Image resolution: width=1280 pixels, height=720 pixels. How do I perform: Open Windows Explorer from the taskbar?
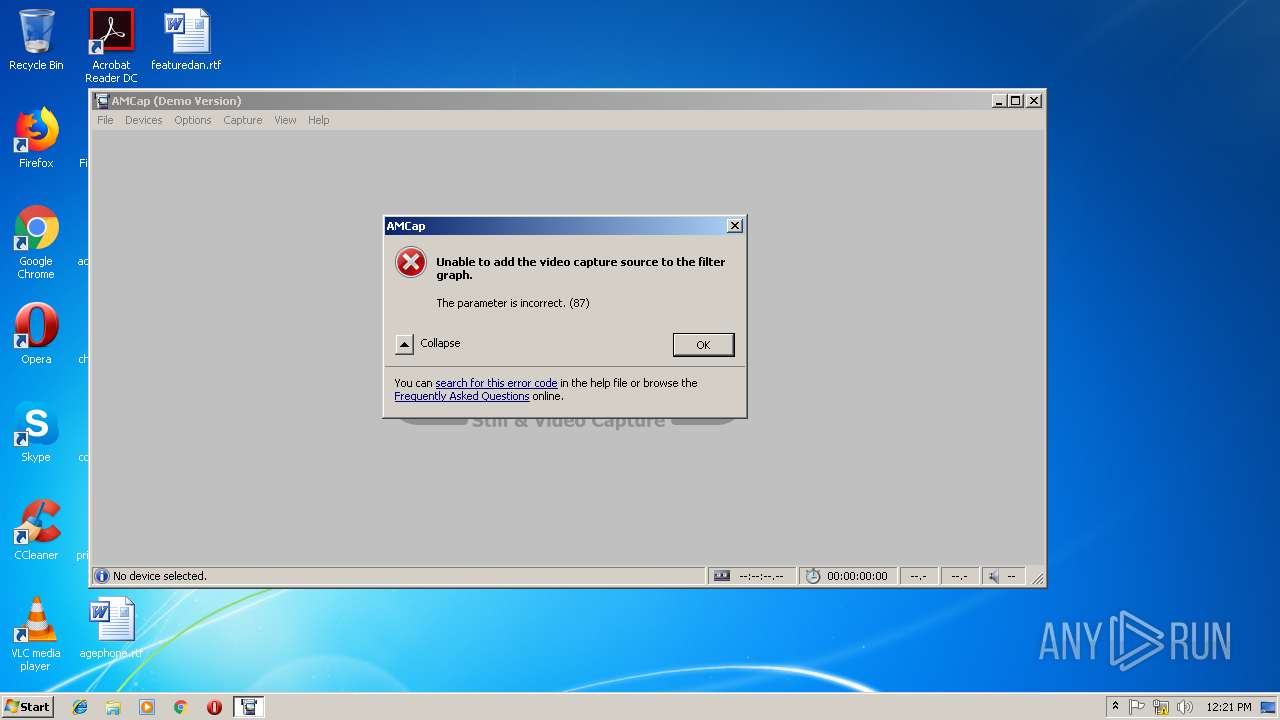[x=113, y=707]
